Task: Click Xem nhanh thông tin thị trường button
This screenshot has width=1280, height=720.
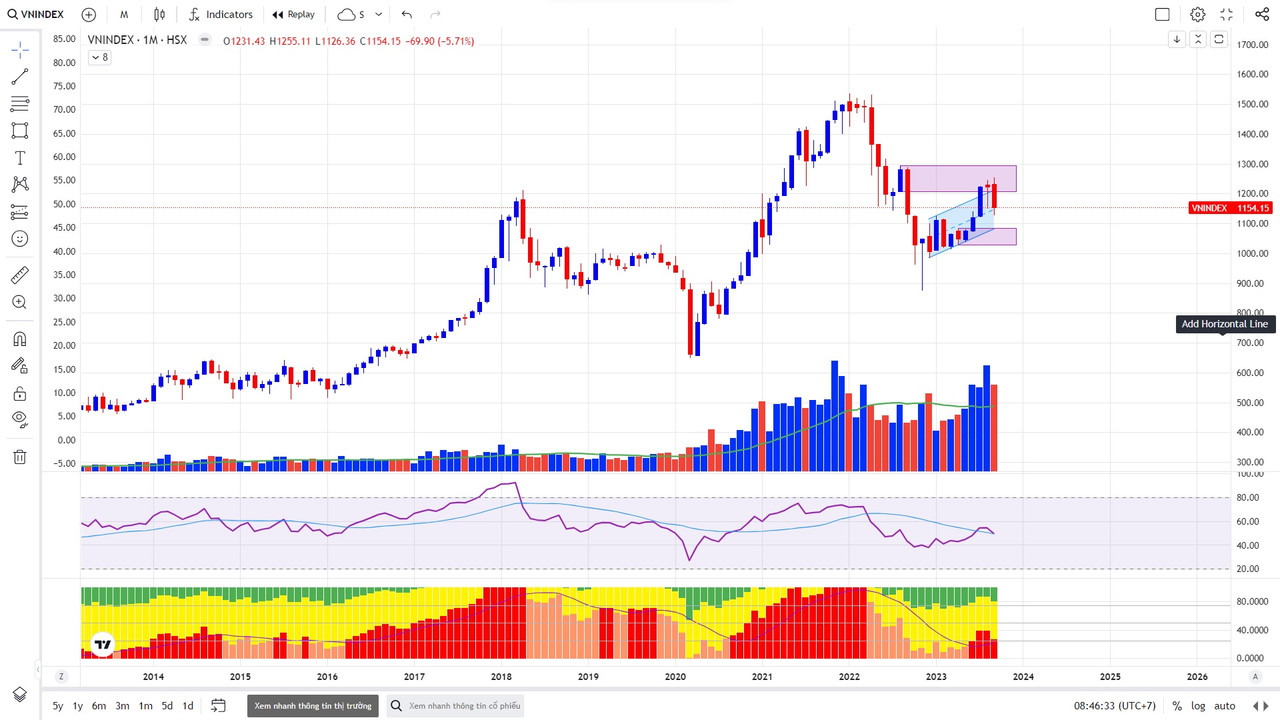Action: [313, 706]
